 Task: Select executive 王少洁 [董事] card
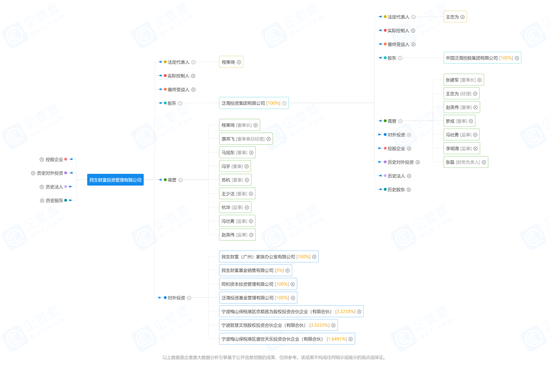point(237,194)
